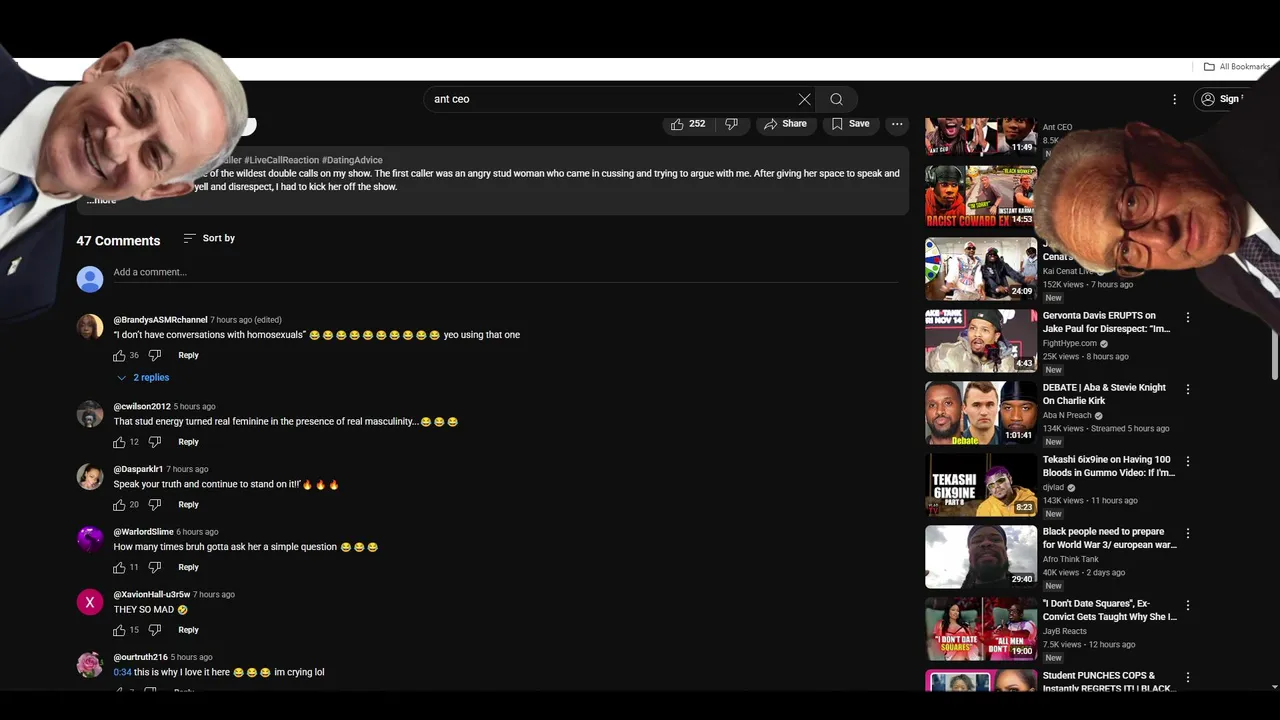
Task: Edit the 'ant ceo' search field
Action: click(x=610, y=99)
